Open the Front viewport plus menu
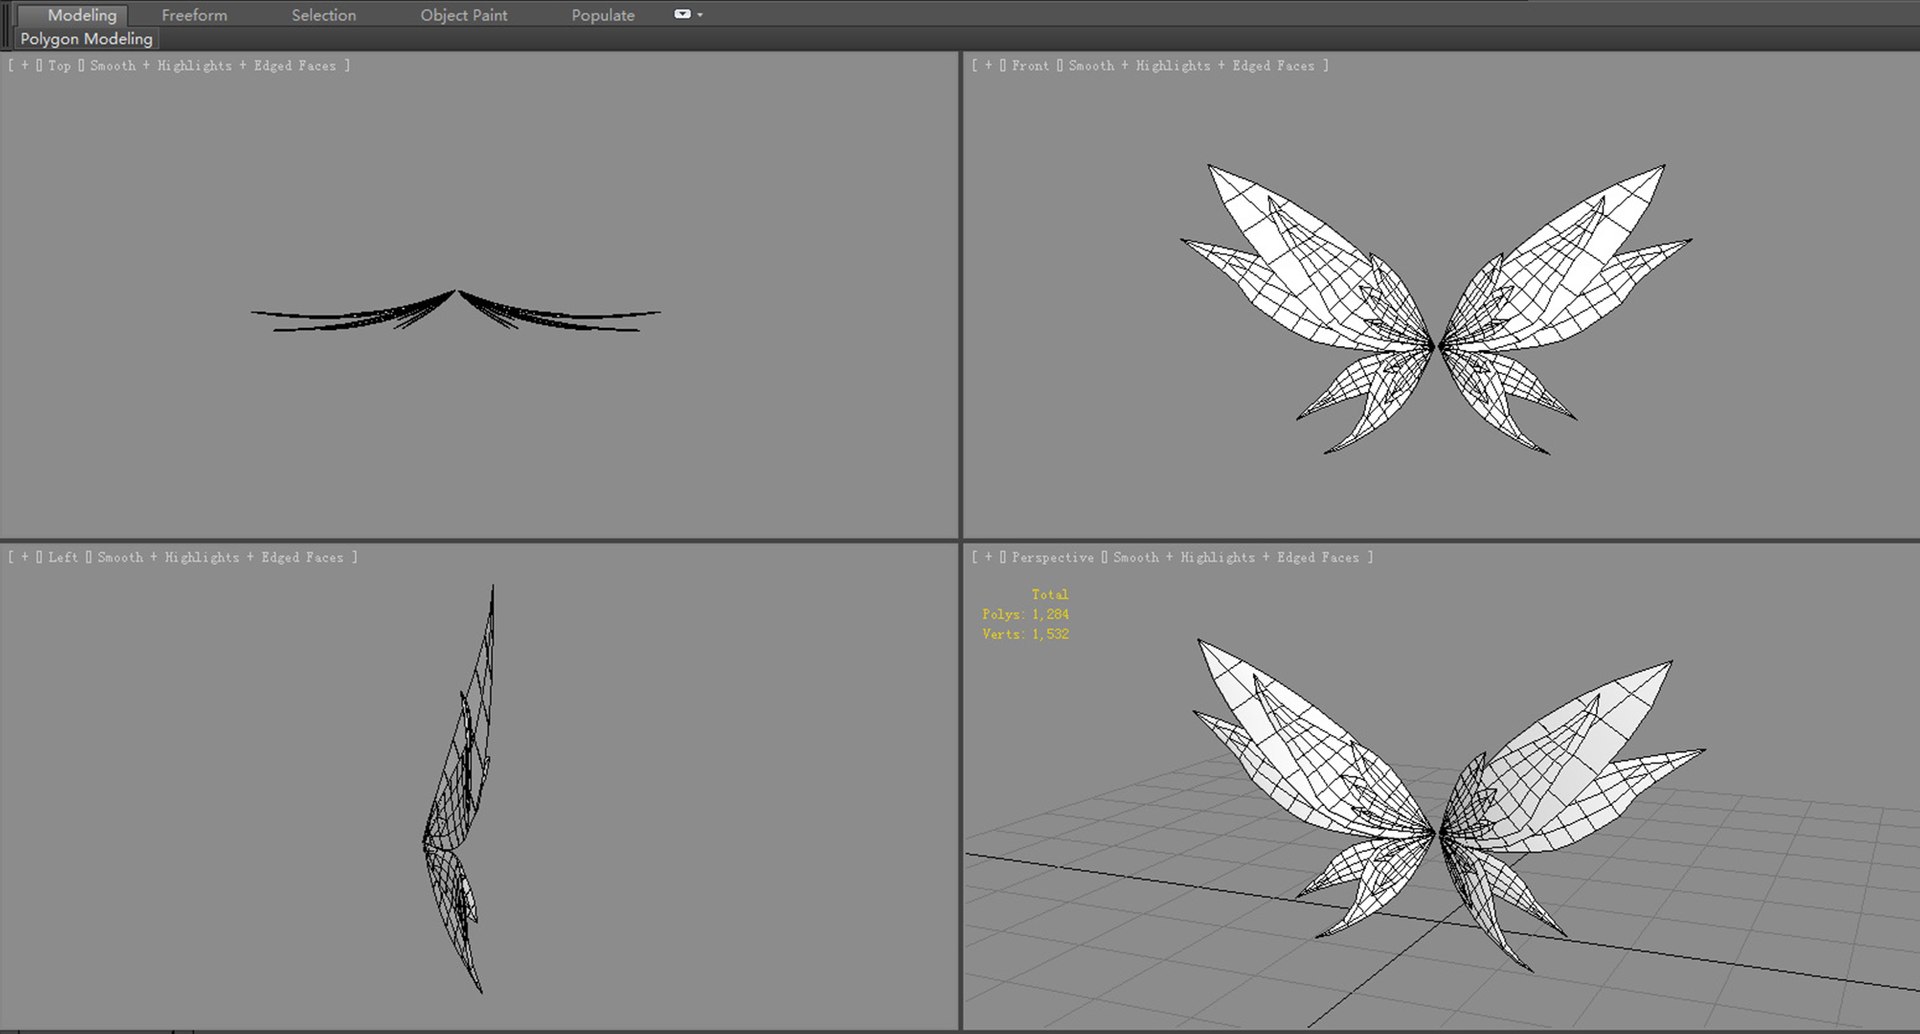 pyautogui.click(x=989, y=65)
